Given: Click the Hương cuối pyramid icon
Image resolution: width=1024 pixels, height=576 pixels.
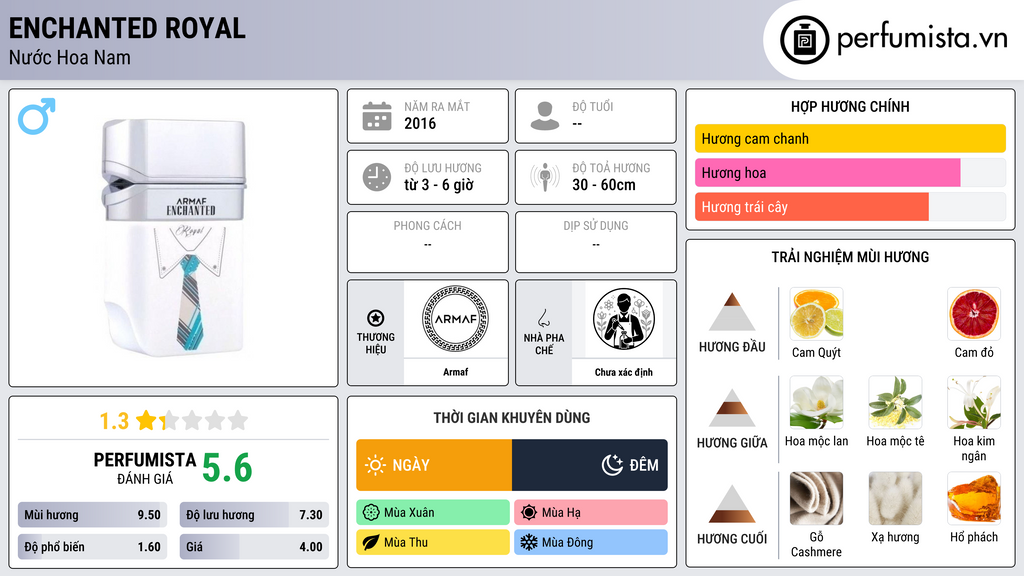Looking at the screenshot, I should point(732,504).
